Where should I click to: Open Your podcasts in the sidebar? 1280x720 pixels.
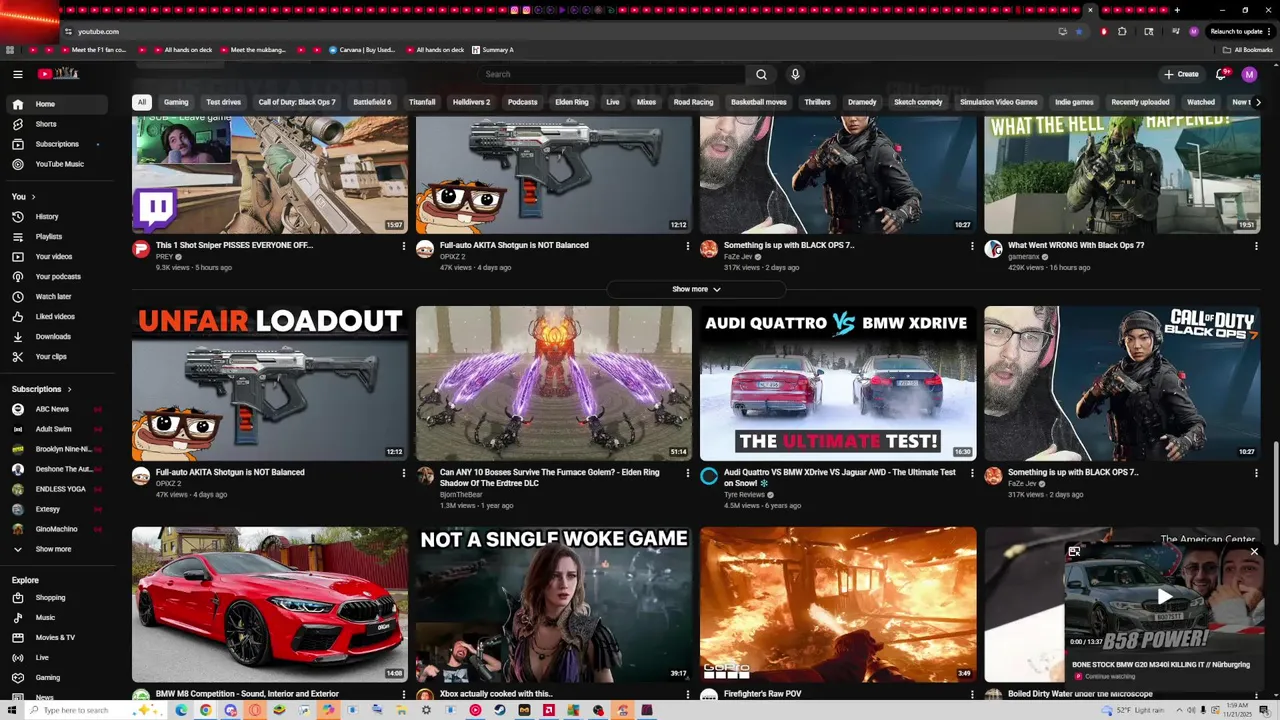55,277
